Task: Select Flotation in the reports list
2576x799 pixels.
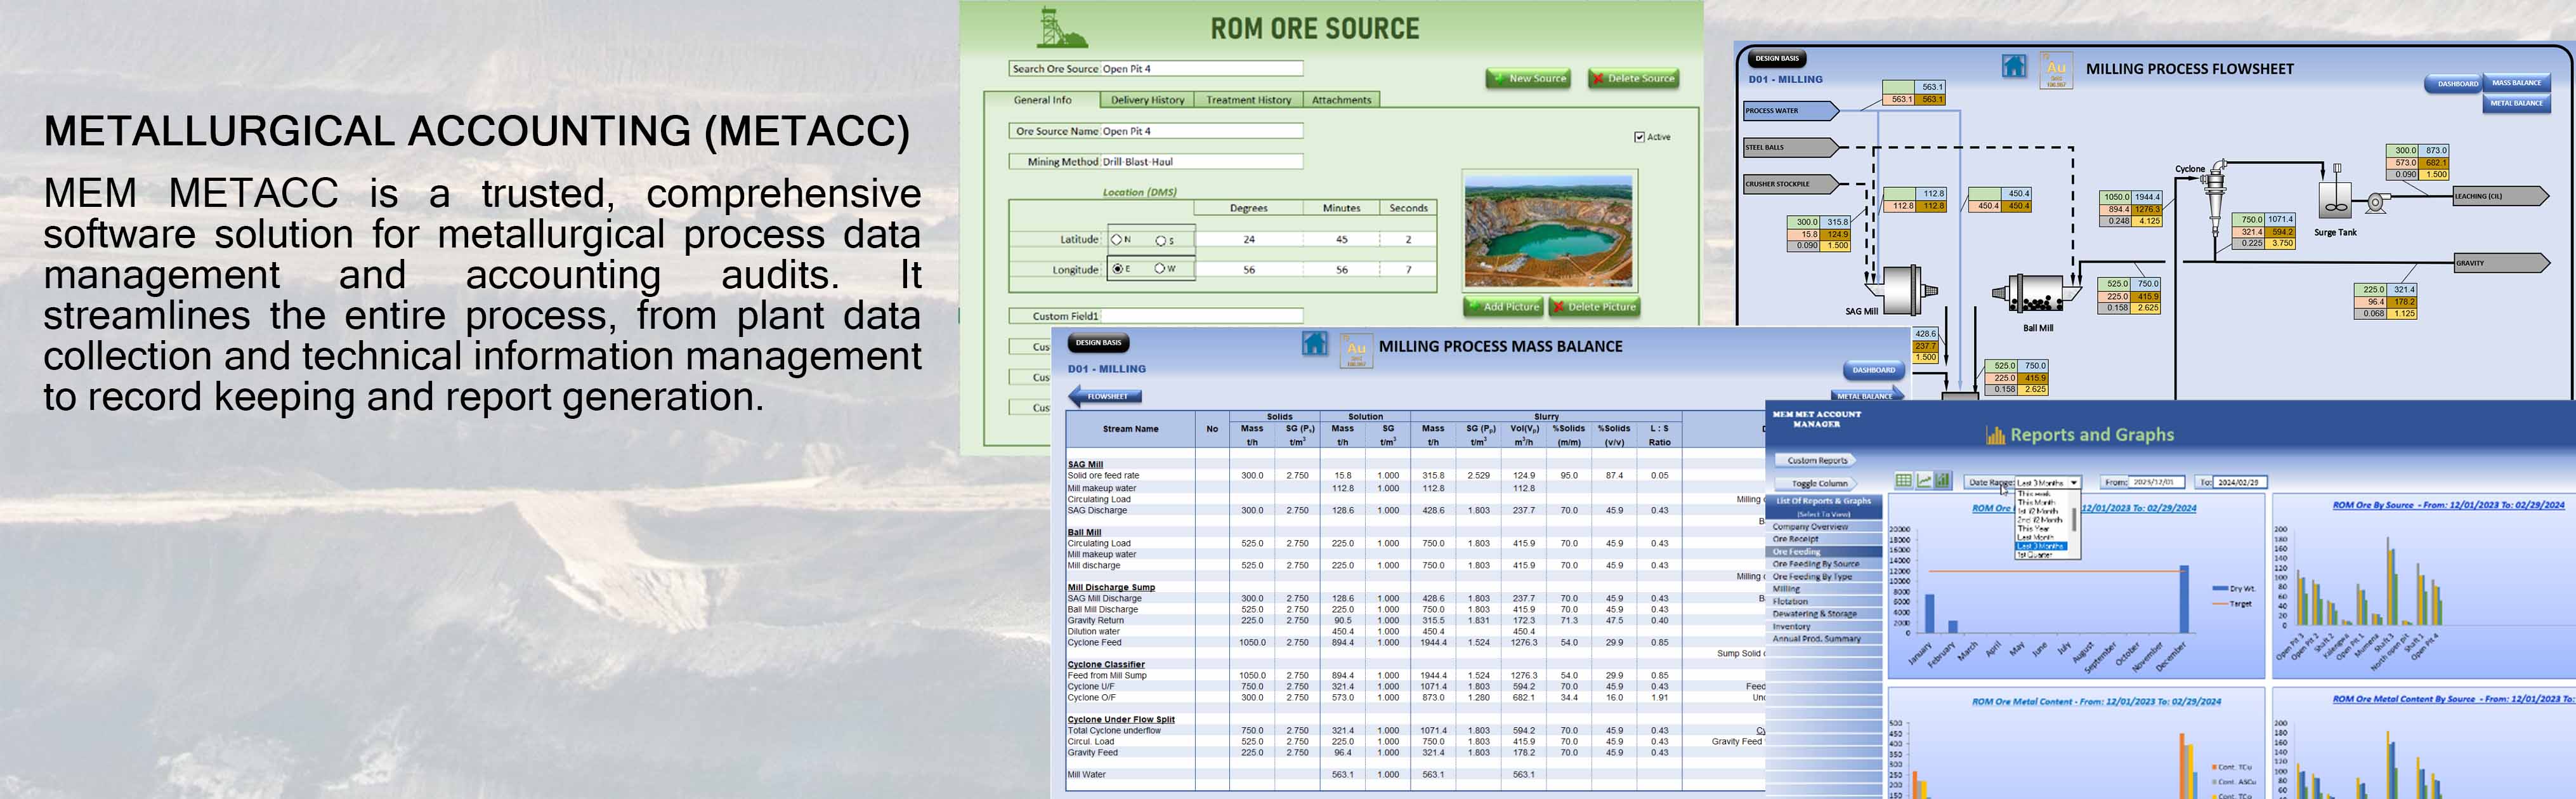Action: [x=1824, y=601]
